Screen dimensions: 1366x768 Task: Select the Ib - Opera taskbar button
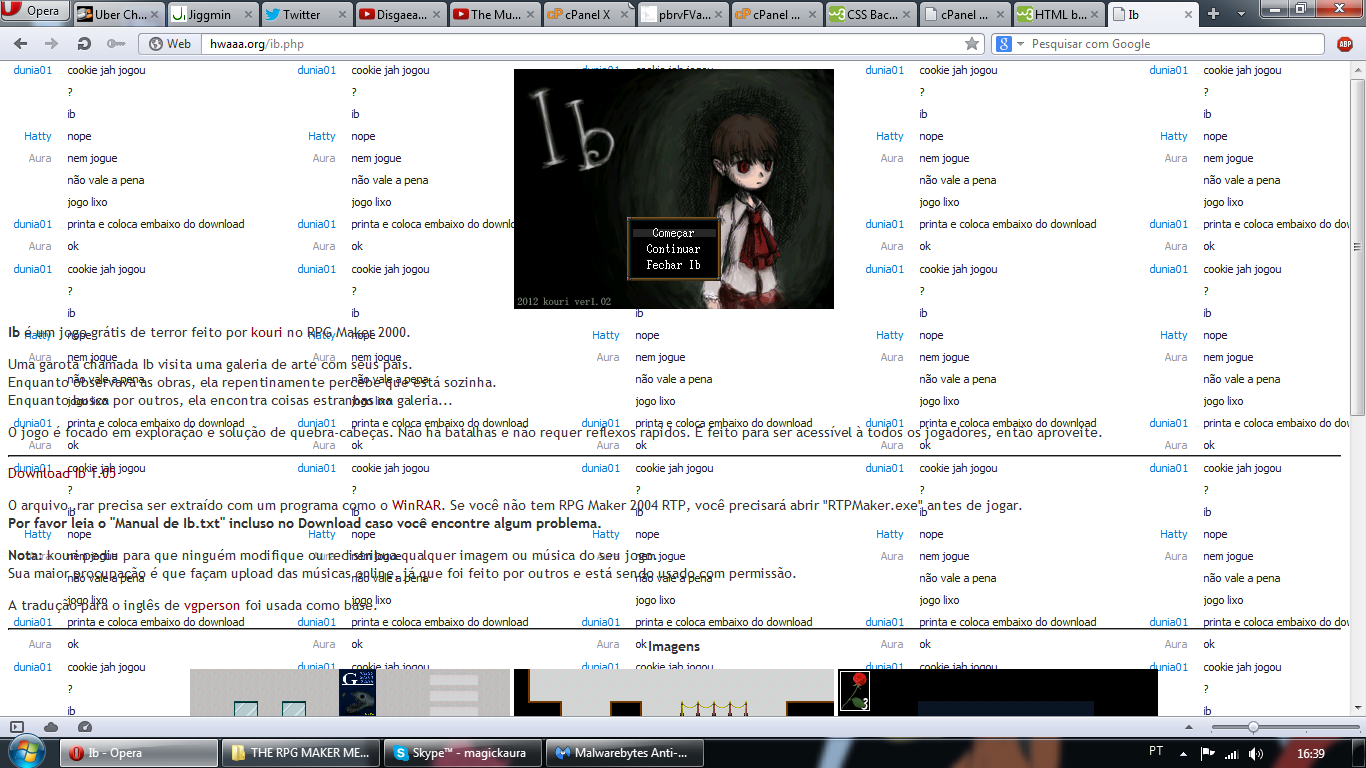tap(139, 753)
